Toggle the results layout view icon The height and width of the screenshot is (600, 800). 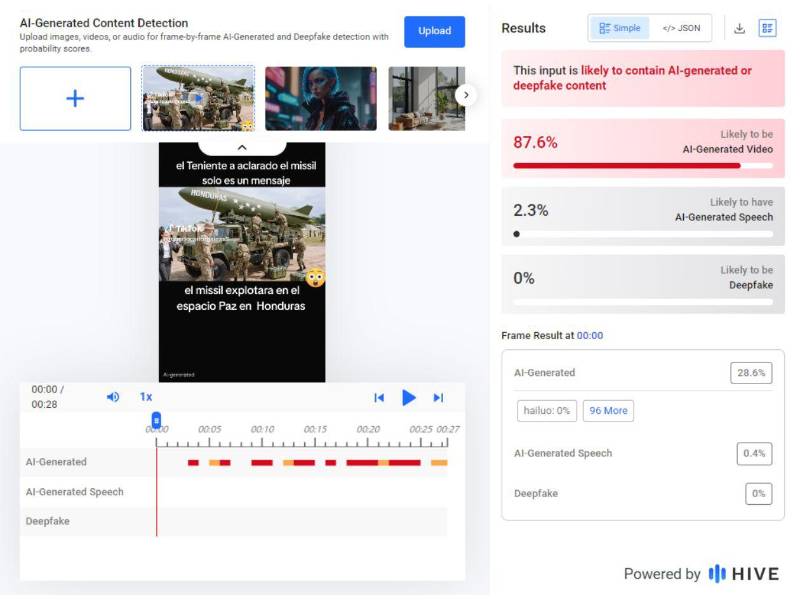point(767,28)
